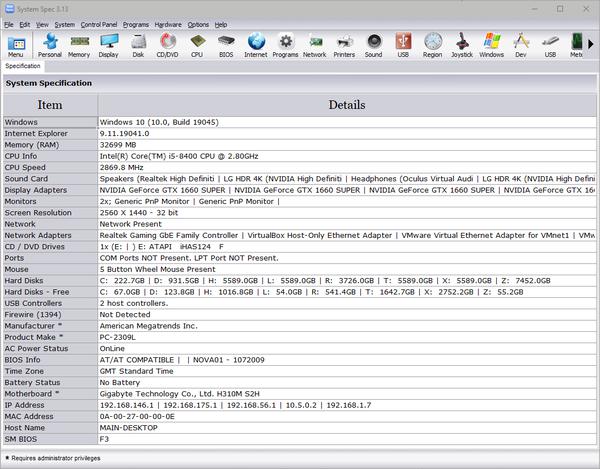Open the Region clock icon
600x469 pixels.
point(433,46)
